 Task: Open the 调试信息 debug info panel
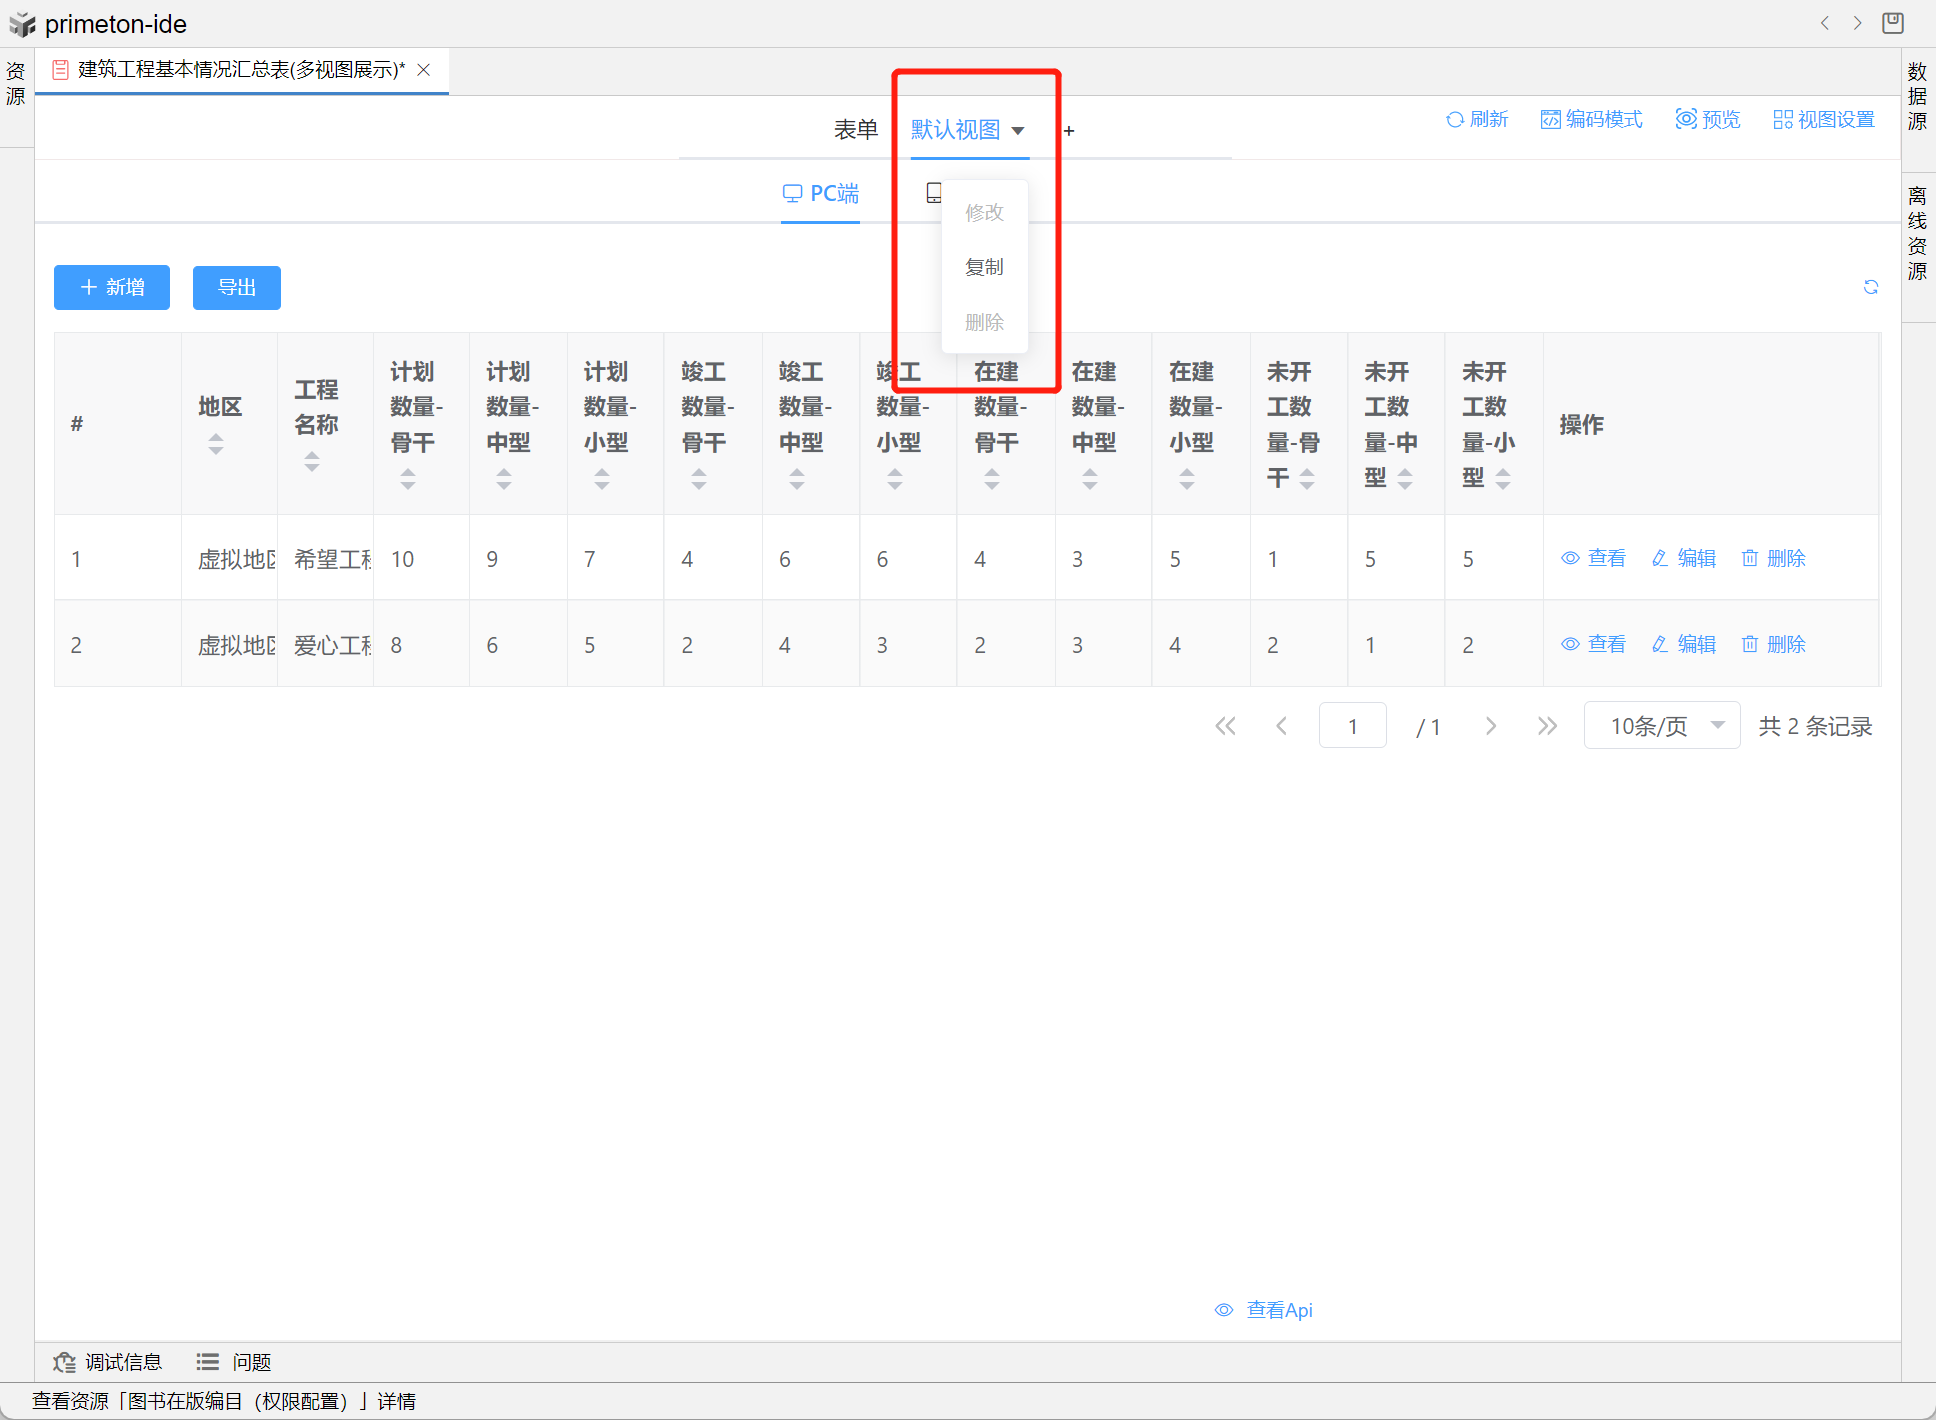pyautogui.click(x=108, y=1362)
